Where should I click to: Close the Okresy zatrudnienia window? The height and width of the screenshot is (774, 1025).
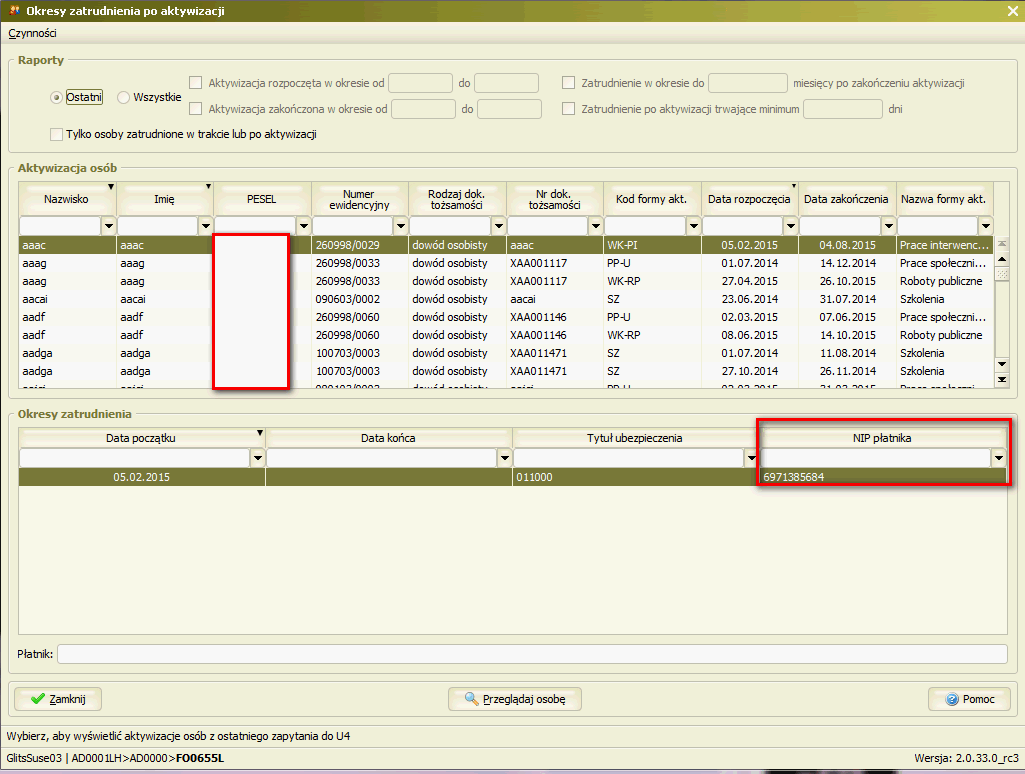1013,11
